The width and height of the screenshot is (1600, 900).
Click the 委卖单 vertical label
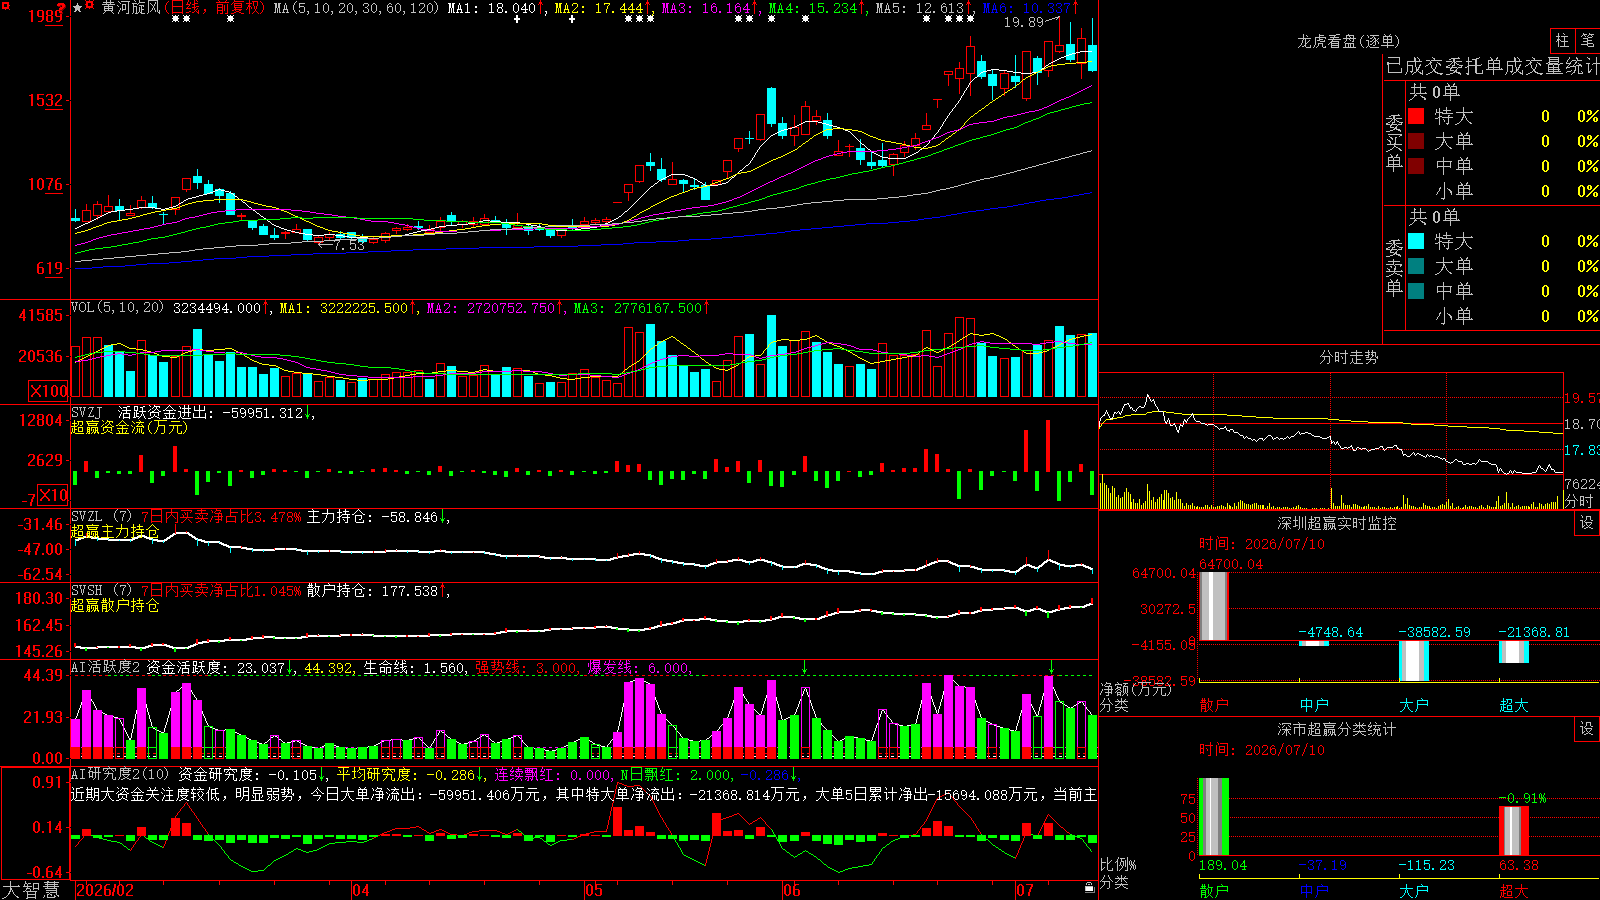pyautogui.click(x=1394, y=267)
